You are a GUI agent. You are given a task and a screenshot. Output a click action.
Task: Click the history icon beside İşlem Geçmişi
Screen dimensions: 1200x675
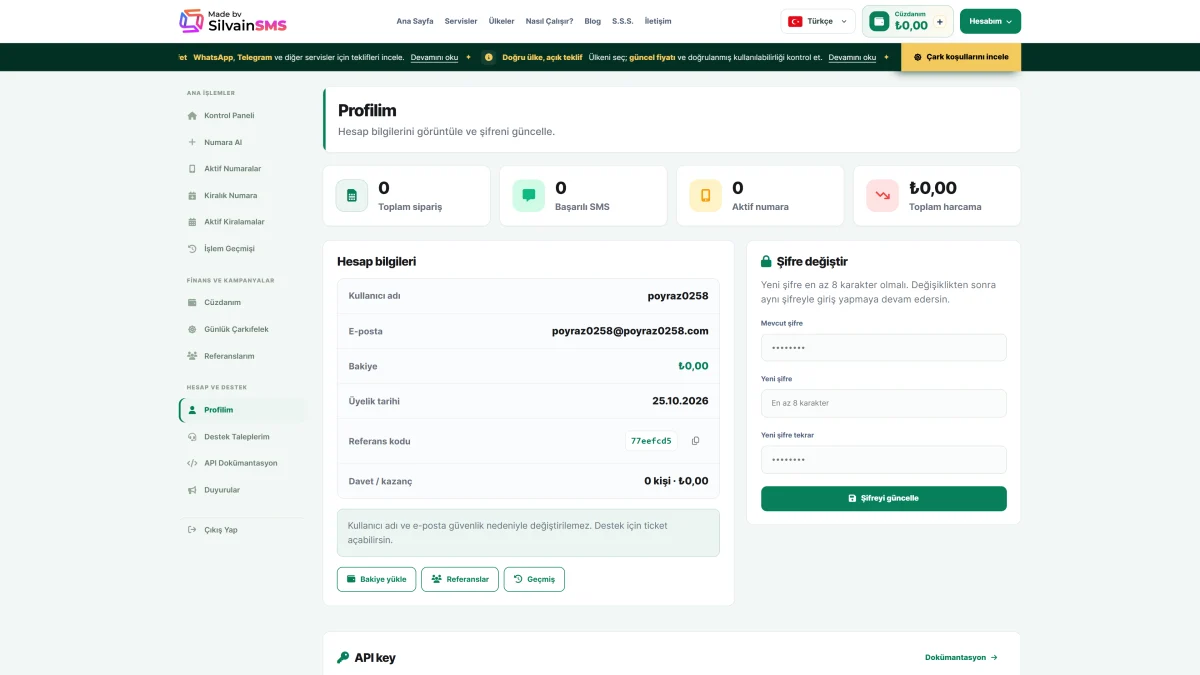pyautogui.click(x=192, y=248)
